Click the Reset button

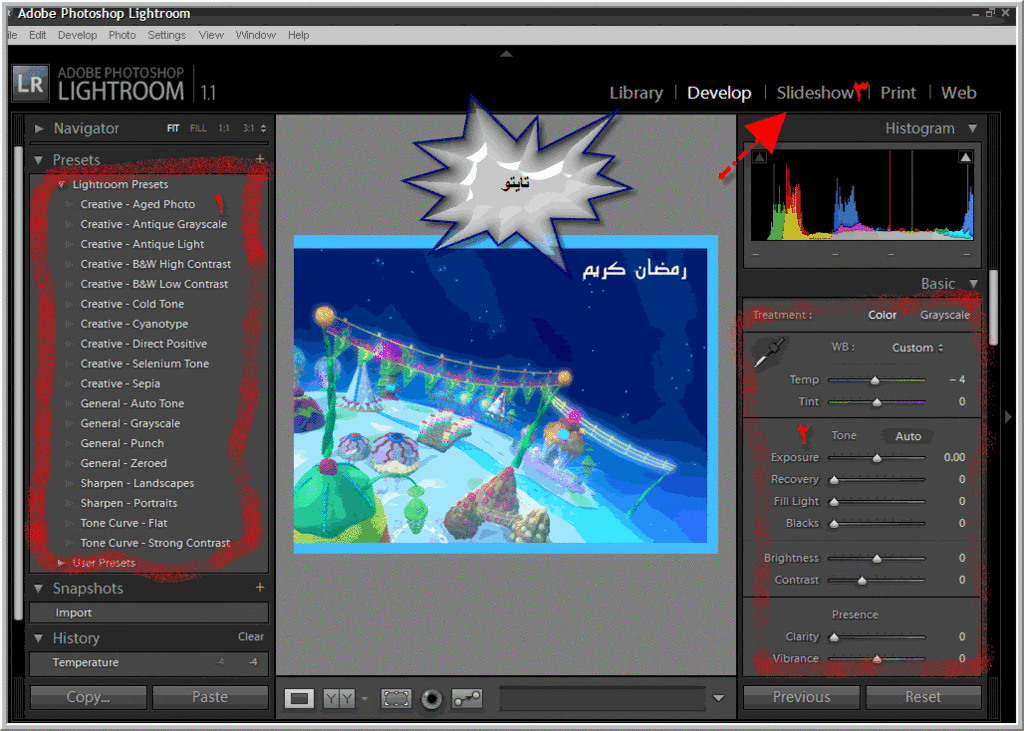tap(923, 697)
